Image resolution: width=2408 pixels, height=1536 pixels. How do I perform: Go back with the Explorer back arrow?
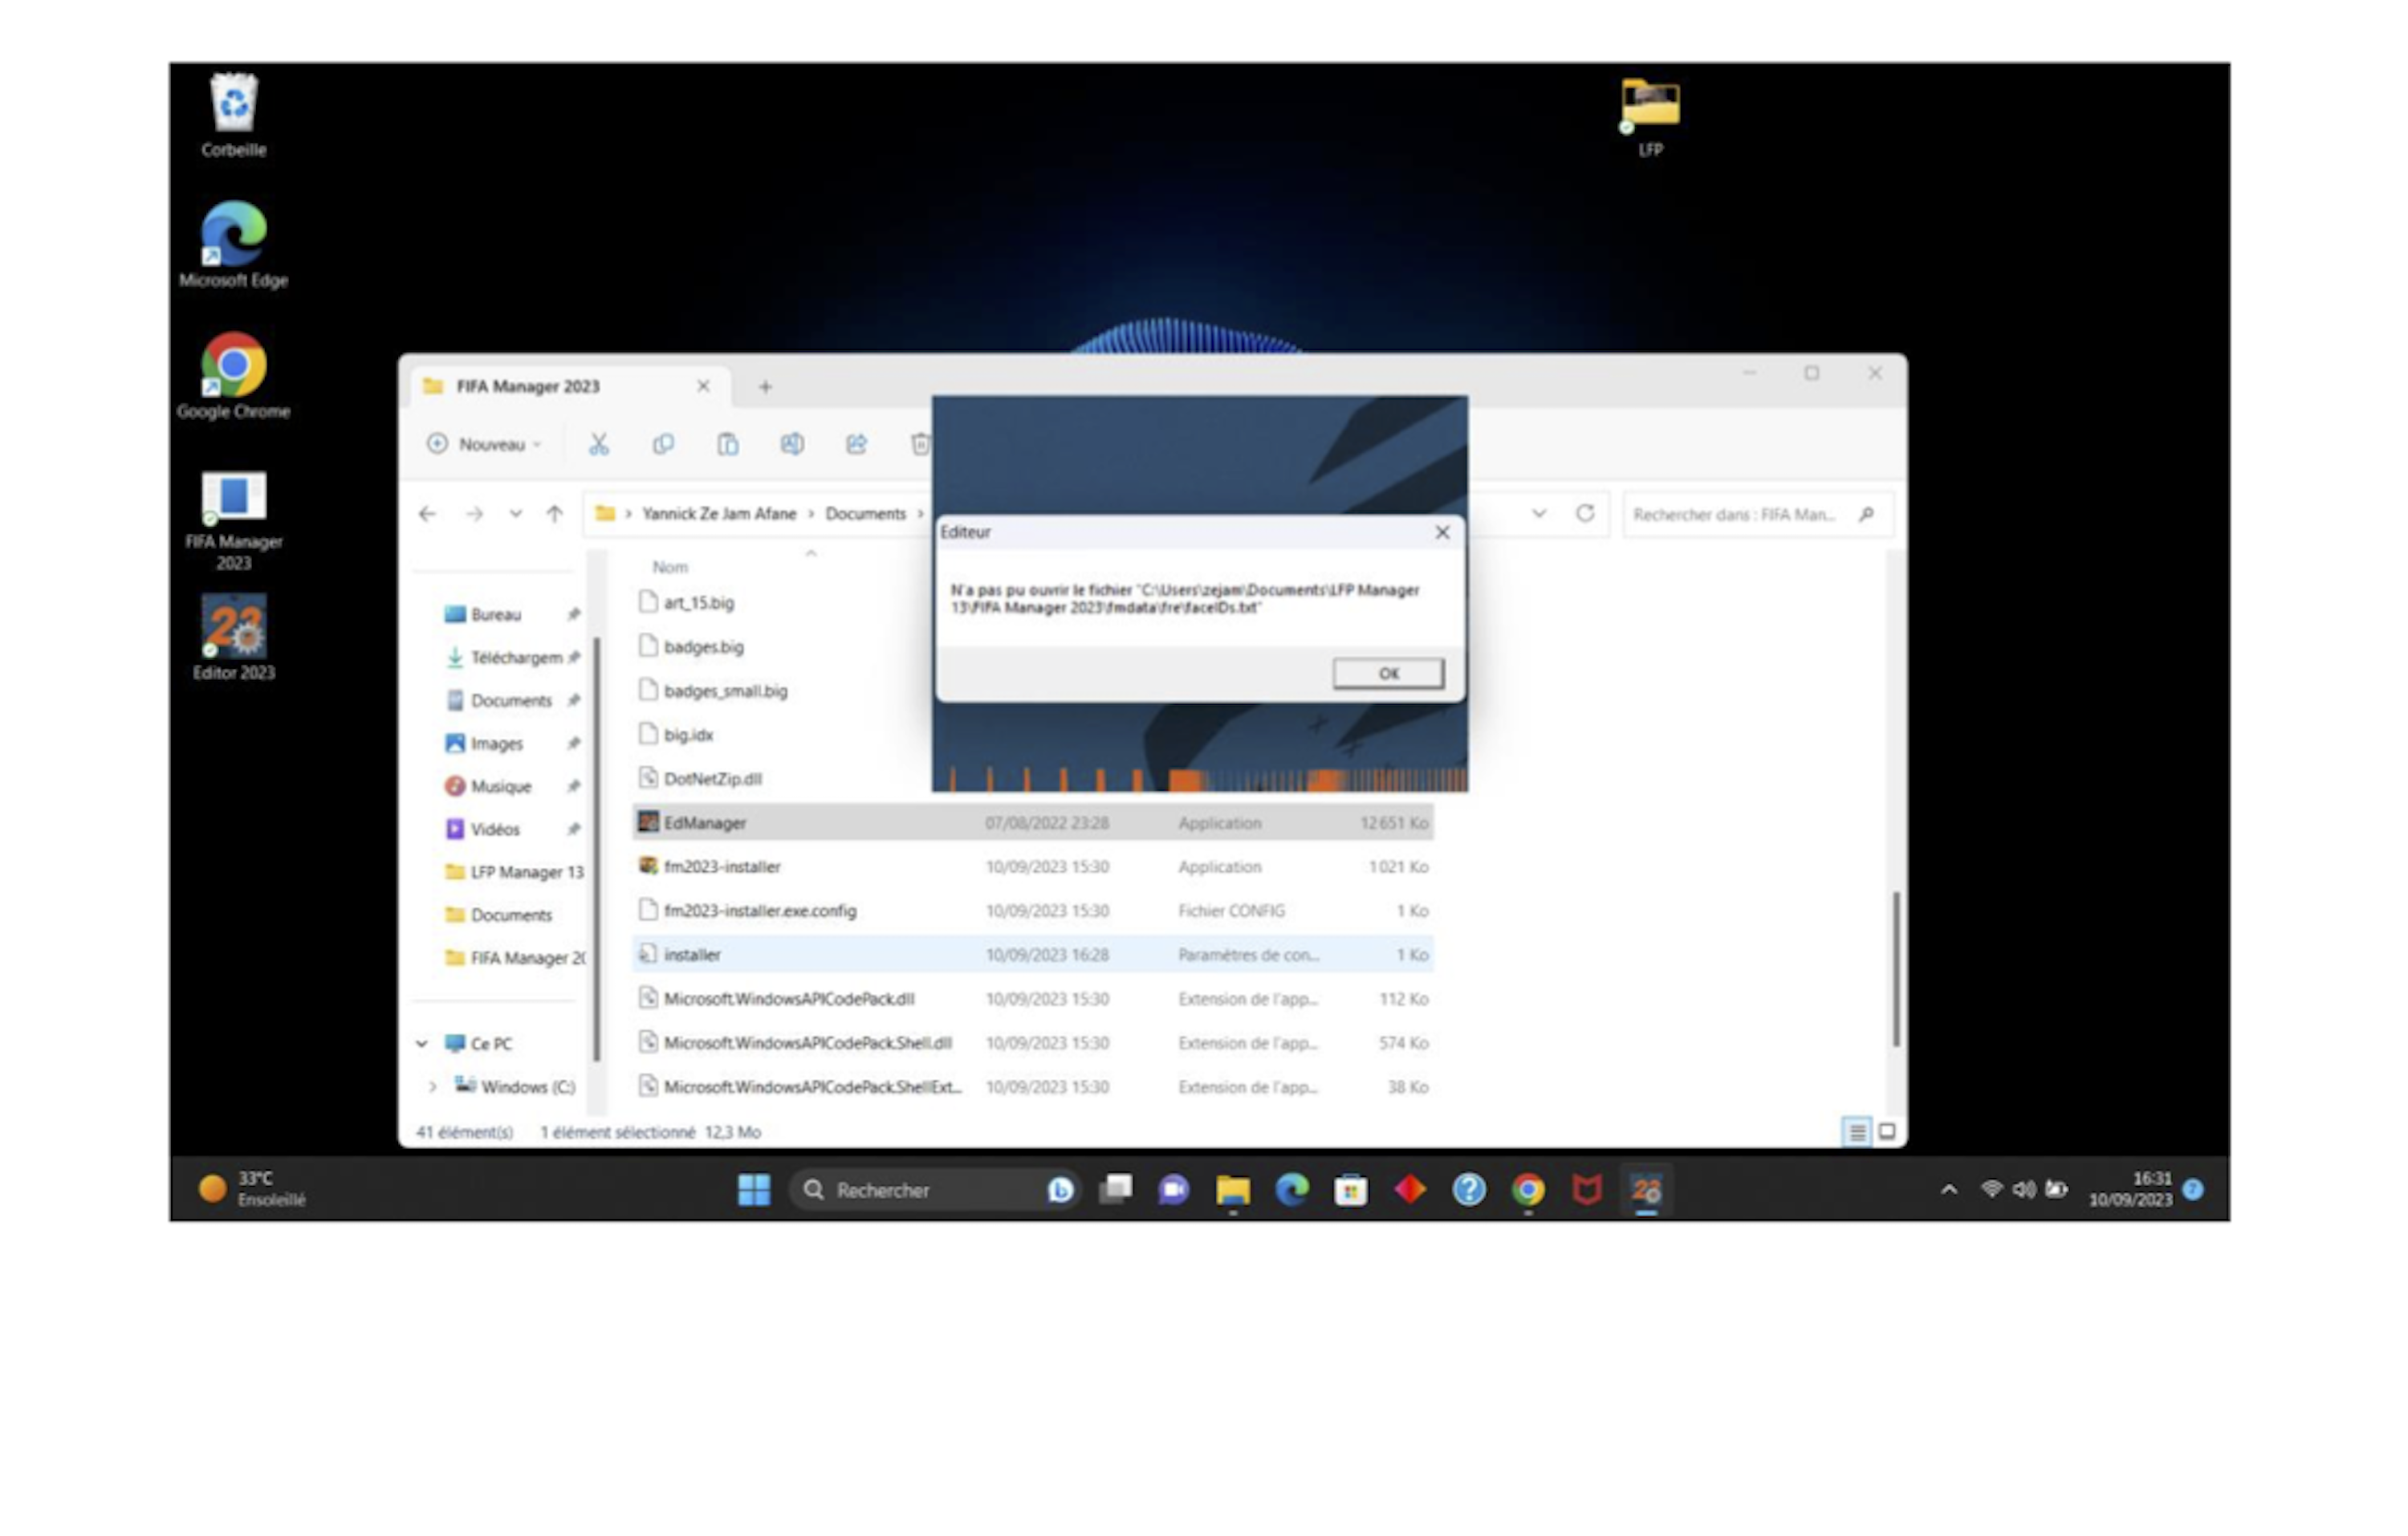point(428,514)
